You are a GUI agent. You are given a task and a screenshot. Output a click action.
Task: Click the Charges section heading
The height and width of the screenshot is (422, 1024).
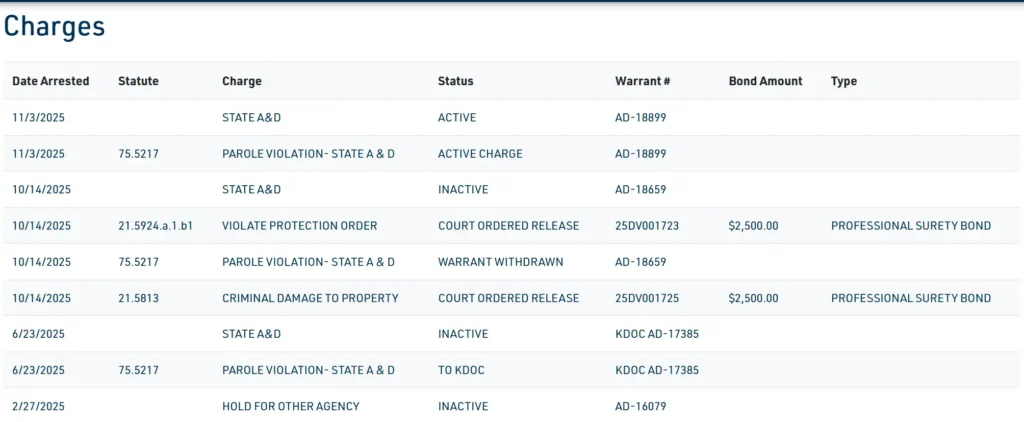[x=54, y=27]
